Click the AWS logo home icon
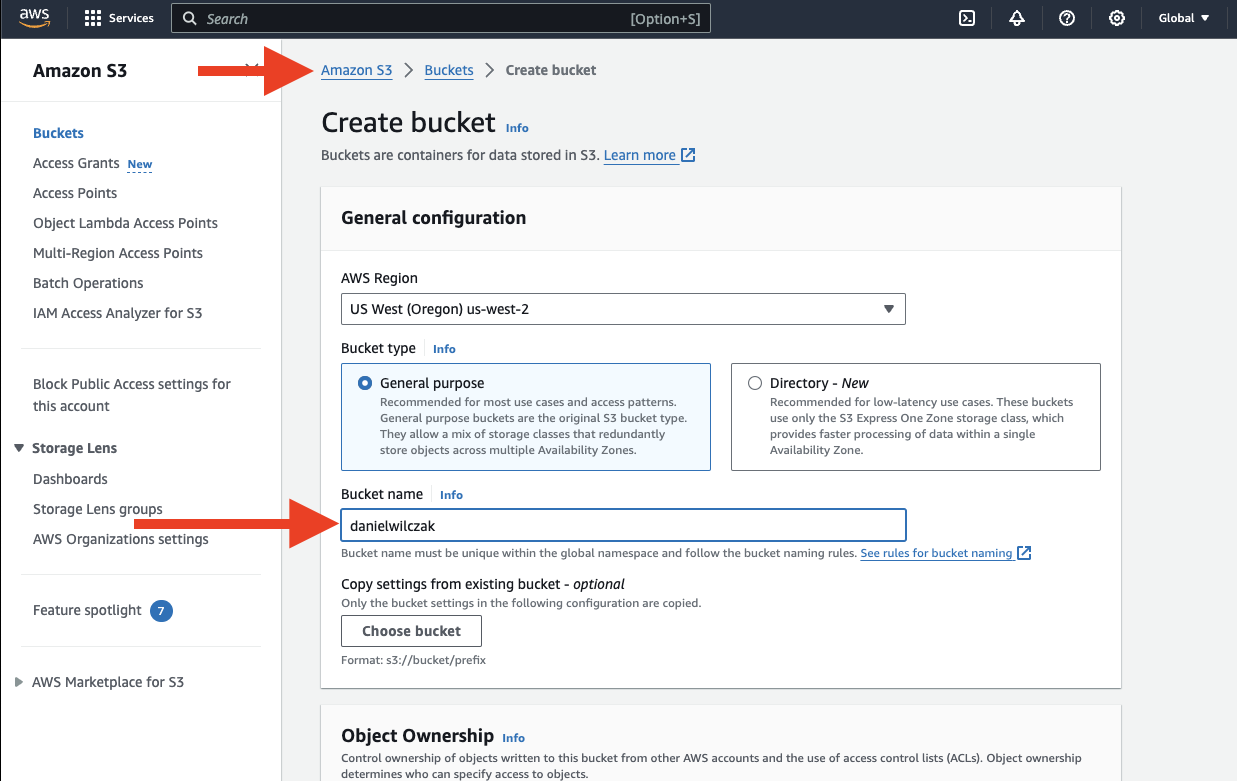 [35, 18]
